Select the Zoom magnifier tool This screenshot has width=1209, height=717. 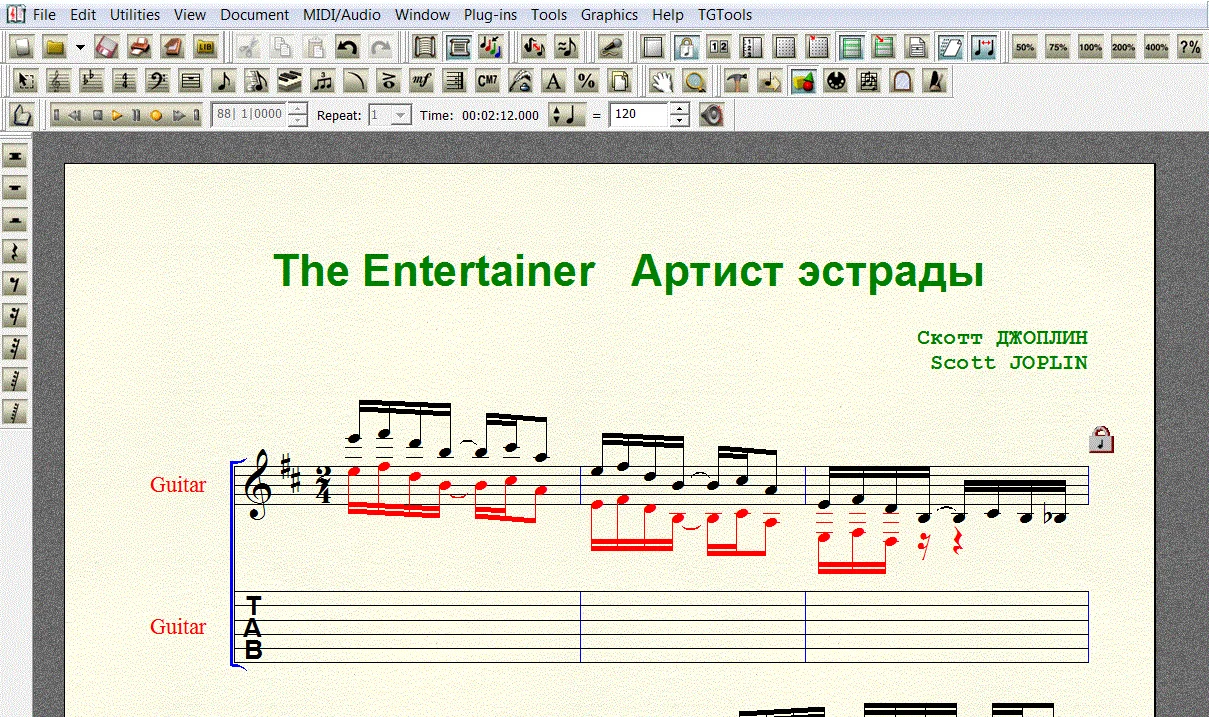coord(695,81)
